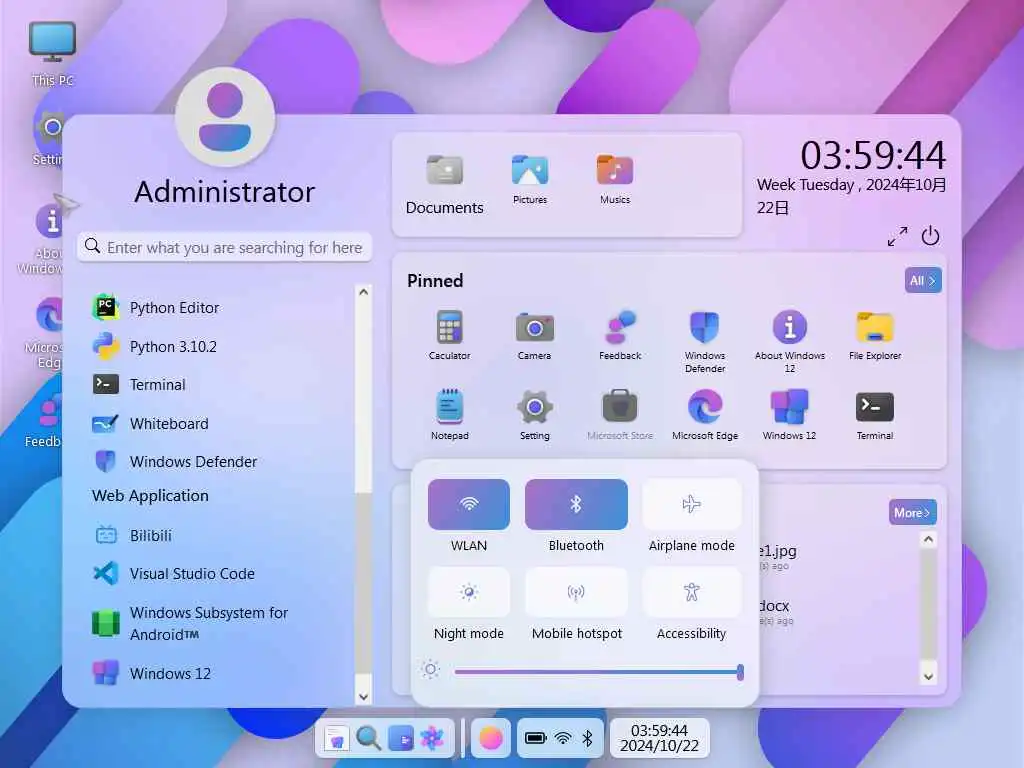Click the taskbar orange-pink circle icon
Image resolution: width=1024 pixels, height=768 pixels.
click(490, 738)
